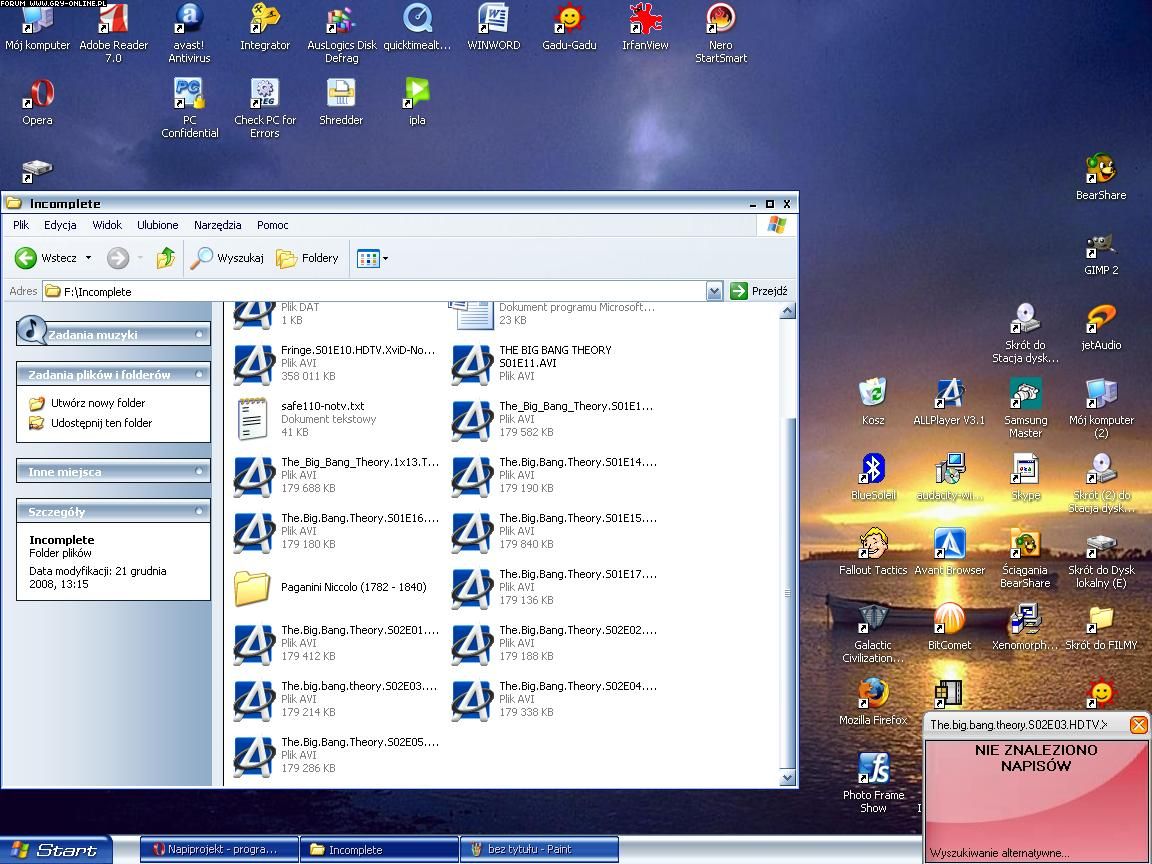The width and height of the screenshot is (1152, 864).
Task: Select the Fringe.S01E10.HDTV.XviD file
Action: click(335, 363)
